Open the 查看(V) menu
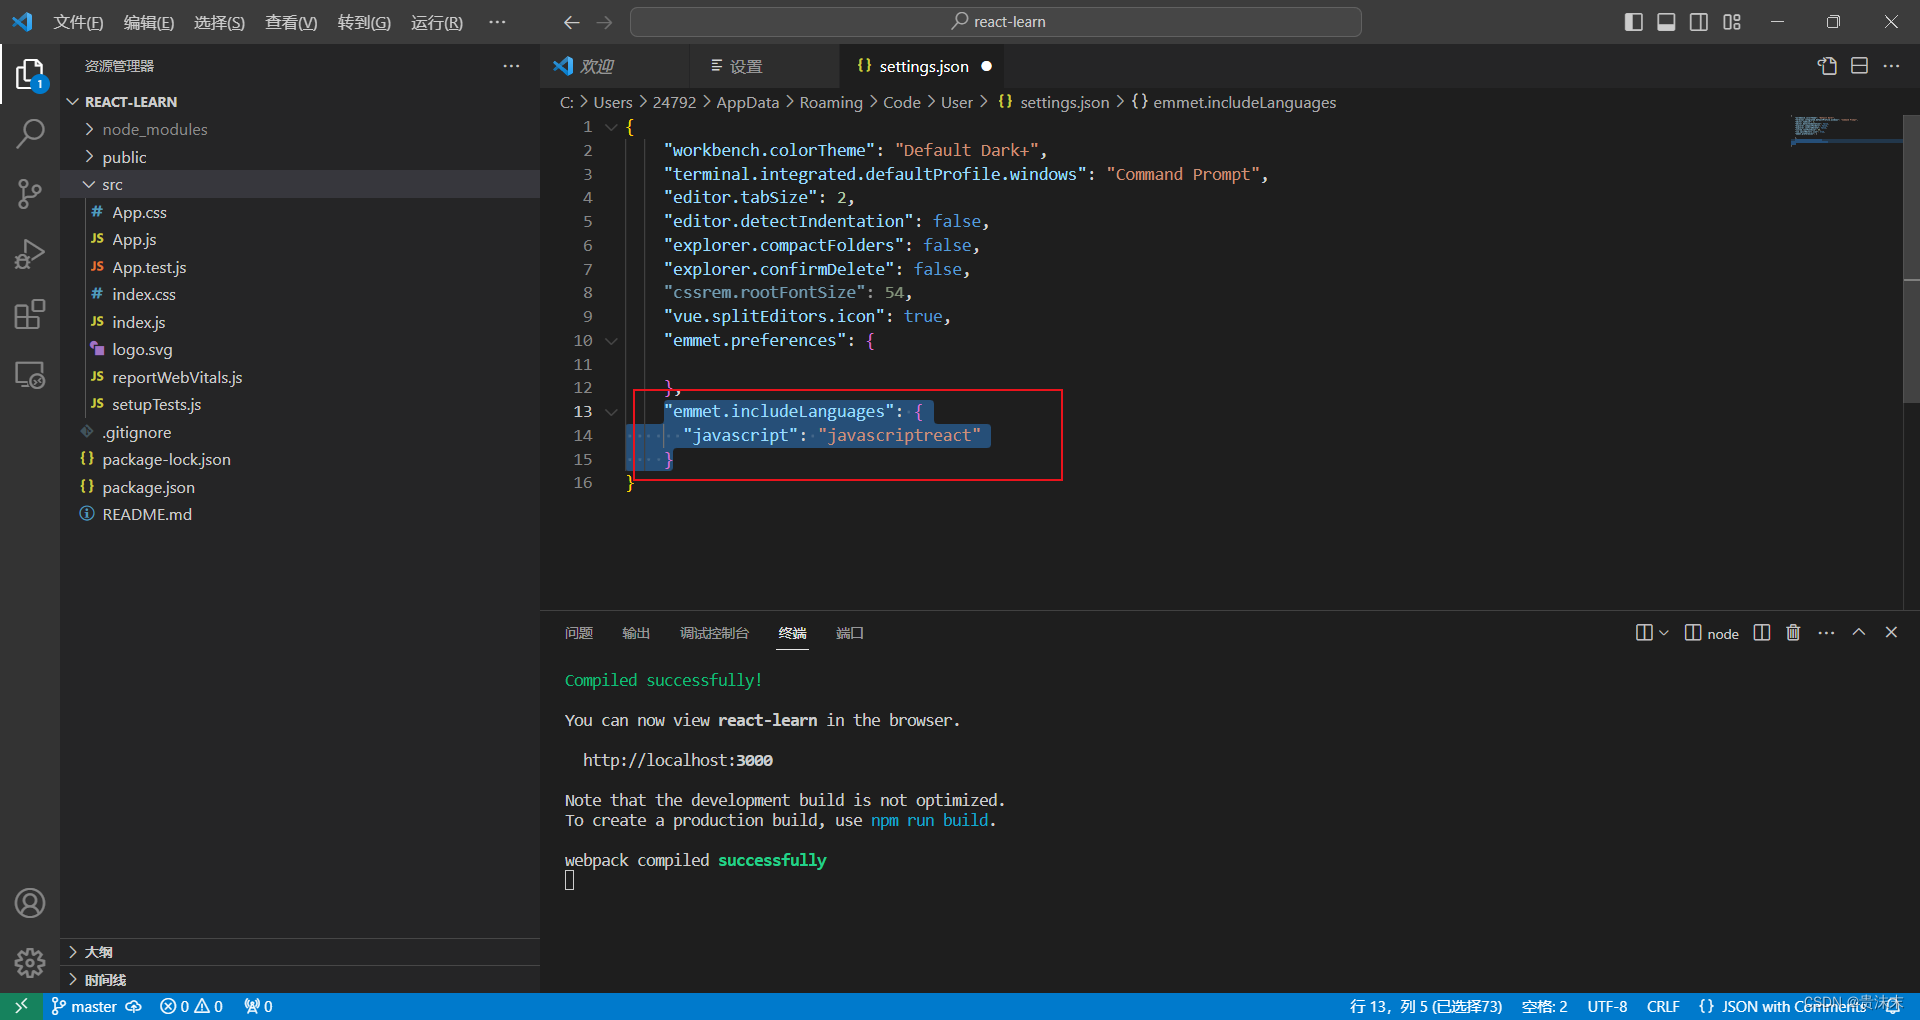This screenshot has height=1020, width=1920. point(291,22)
